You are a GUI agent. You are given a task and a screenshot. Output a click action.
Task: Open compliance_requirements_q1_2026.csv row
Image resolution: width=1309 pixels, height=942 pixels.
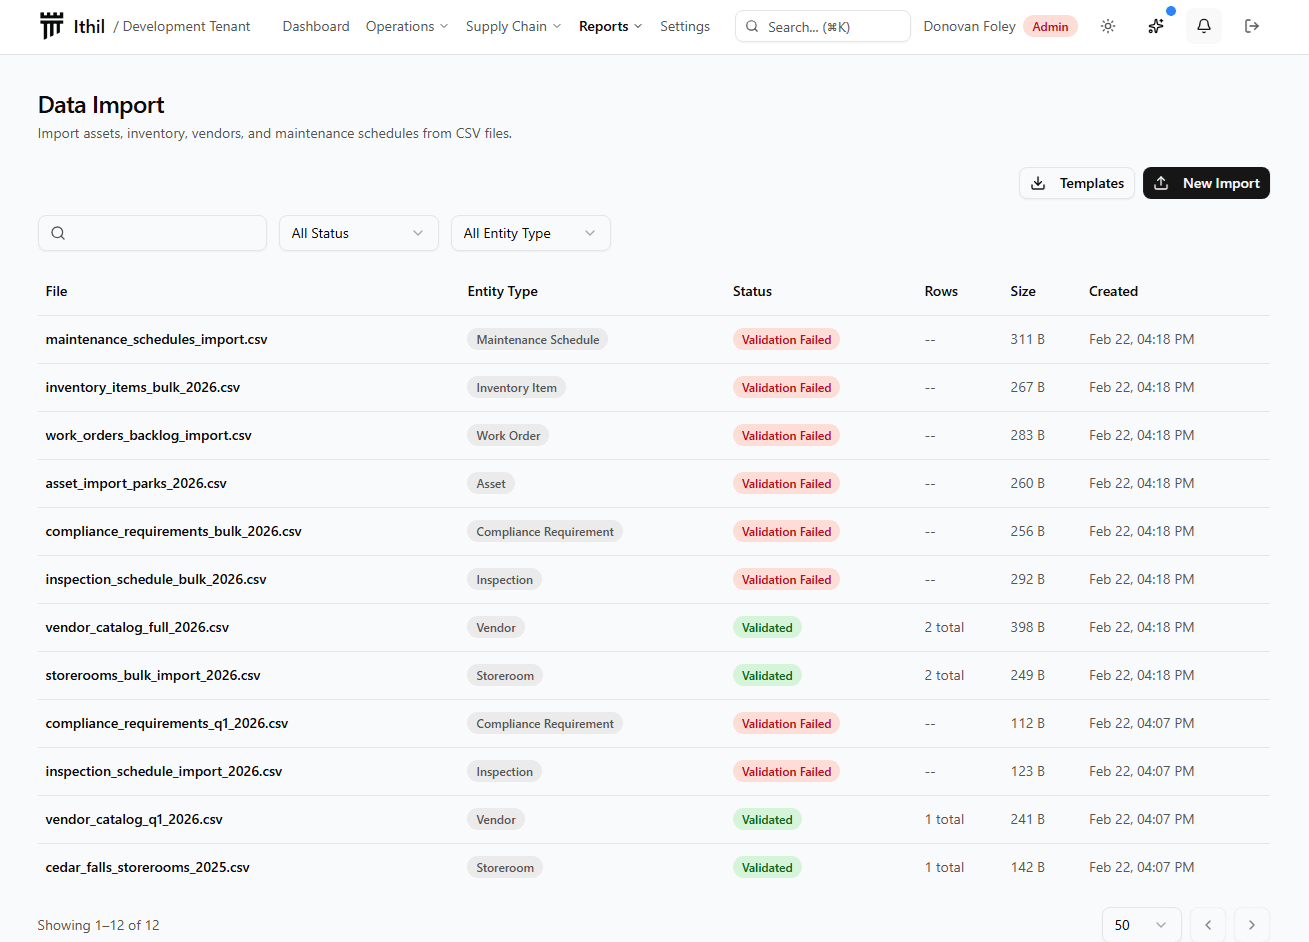tap(654, 724)
